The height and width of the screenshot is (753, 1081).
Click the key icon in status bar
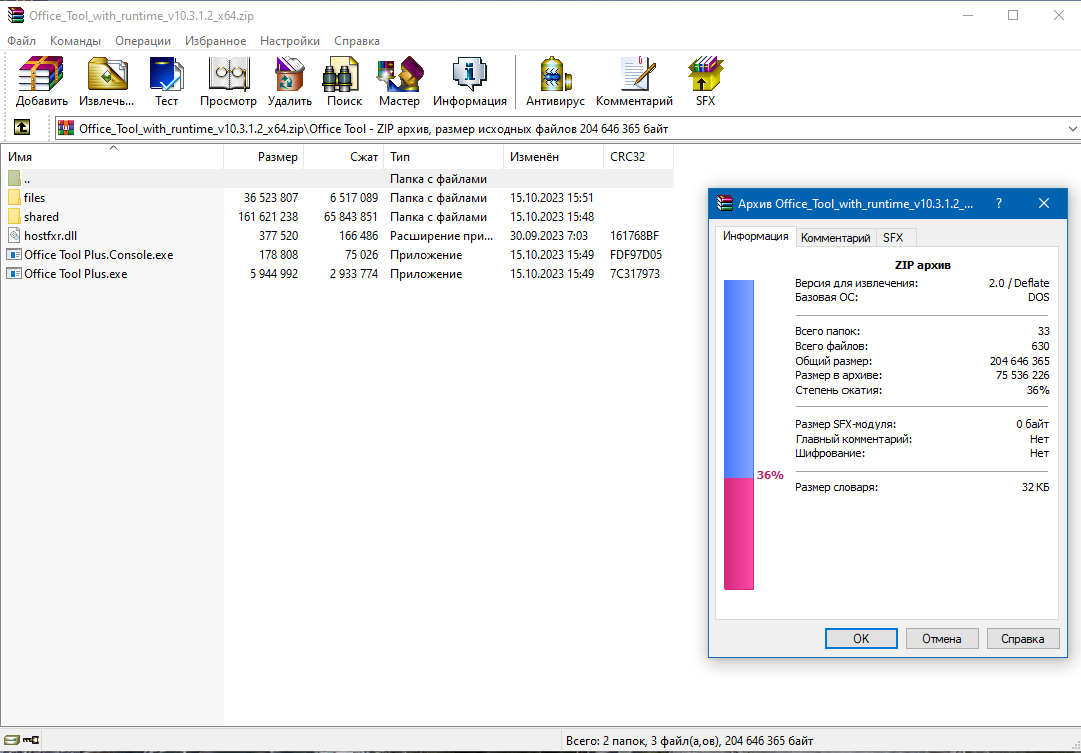coord(31,741)
